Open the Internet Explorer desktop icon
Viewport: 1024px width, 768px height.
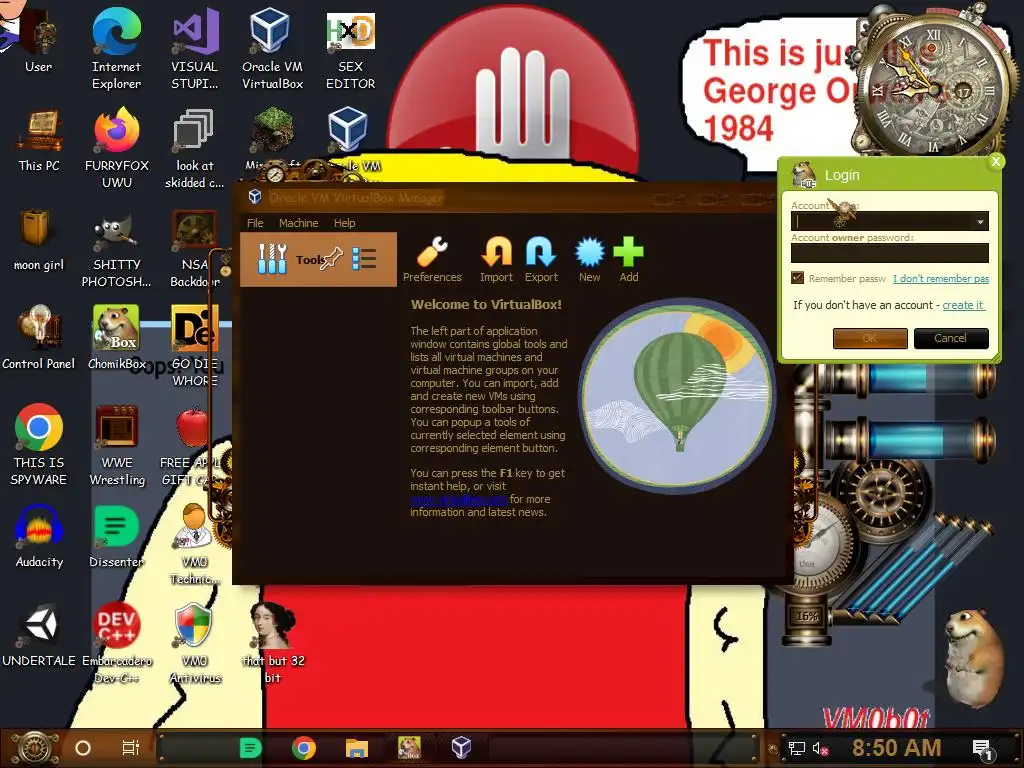tap(116, 49)
